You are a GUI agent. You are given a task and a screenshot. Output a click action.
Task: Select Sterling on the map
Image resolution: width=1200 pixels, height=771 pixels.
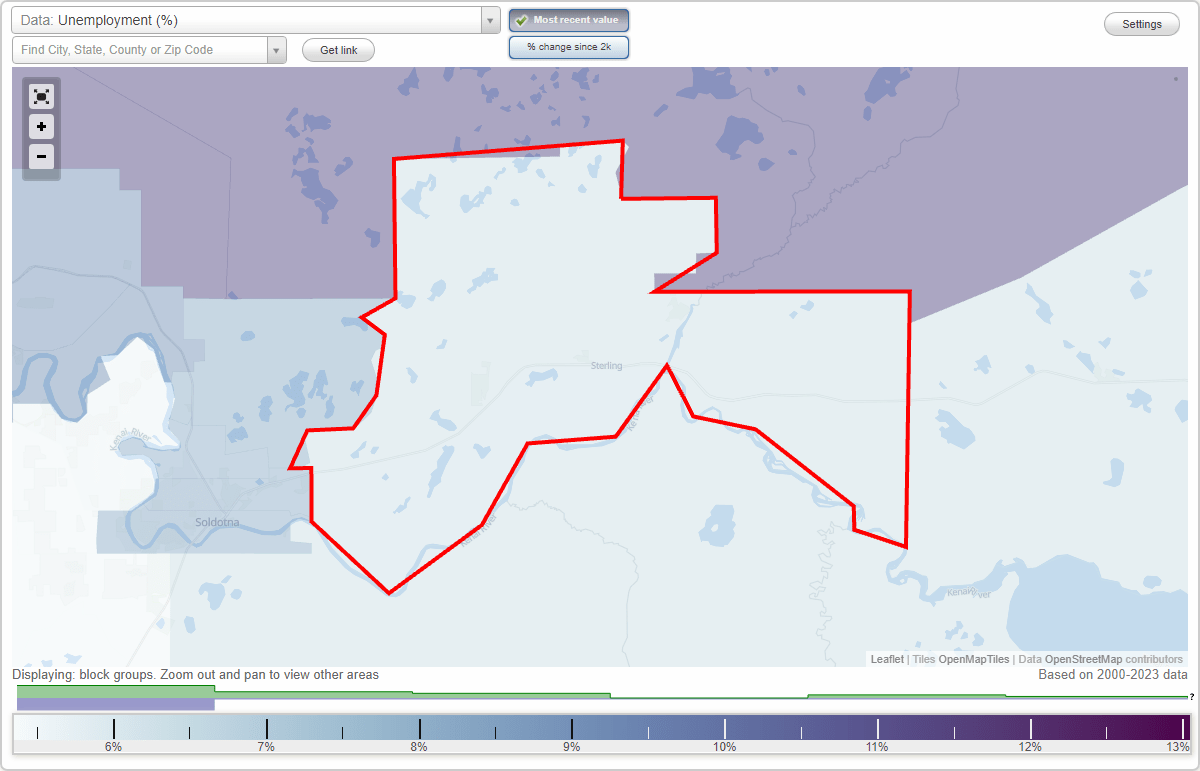[605, 365]
